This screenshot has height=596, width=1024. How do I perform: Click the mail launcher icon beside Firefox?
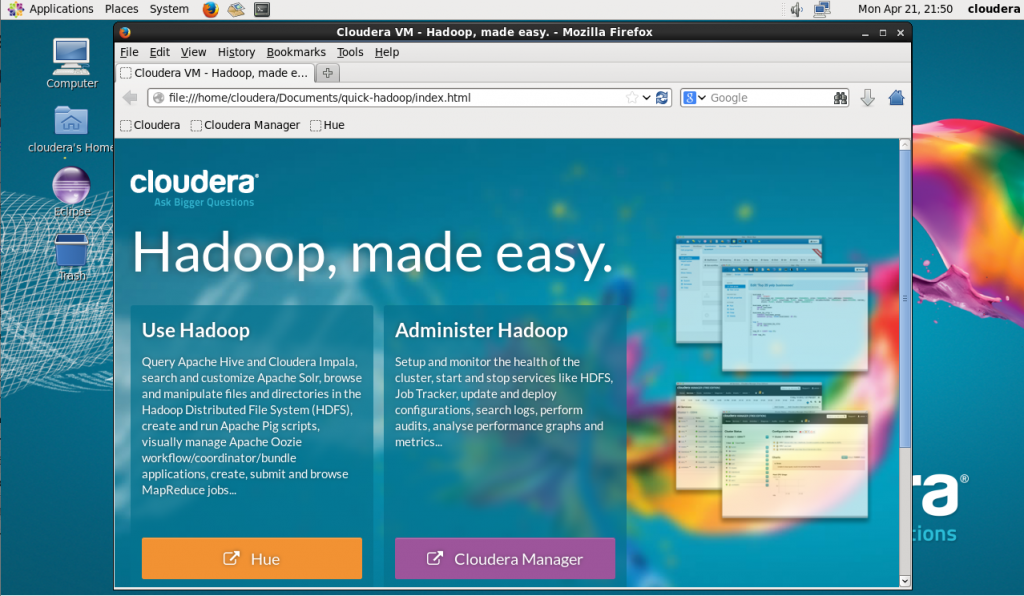236,9
